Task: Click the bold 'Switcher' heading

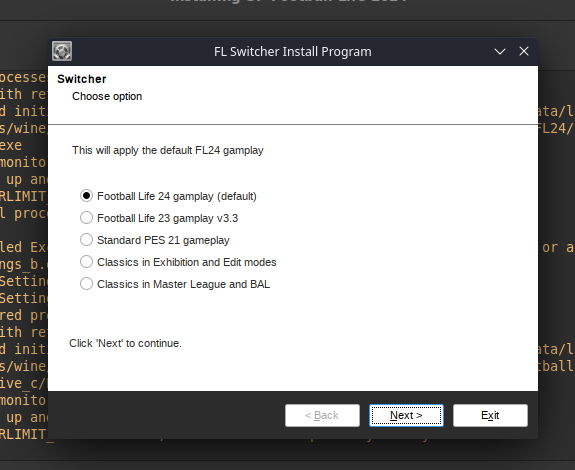Action: 82,79
